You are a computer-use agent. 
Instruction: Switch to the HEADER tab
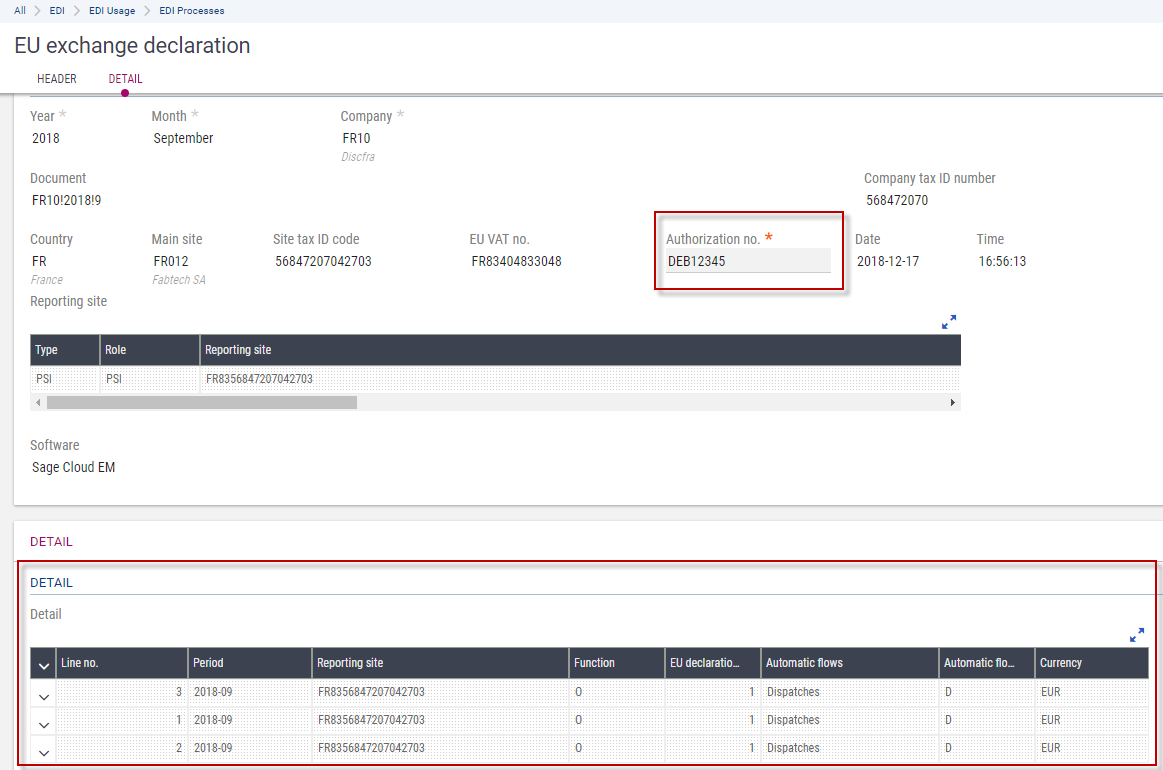pos(57,79)
